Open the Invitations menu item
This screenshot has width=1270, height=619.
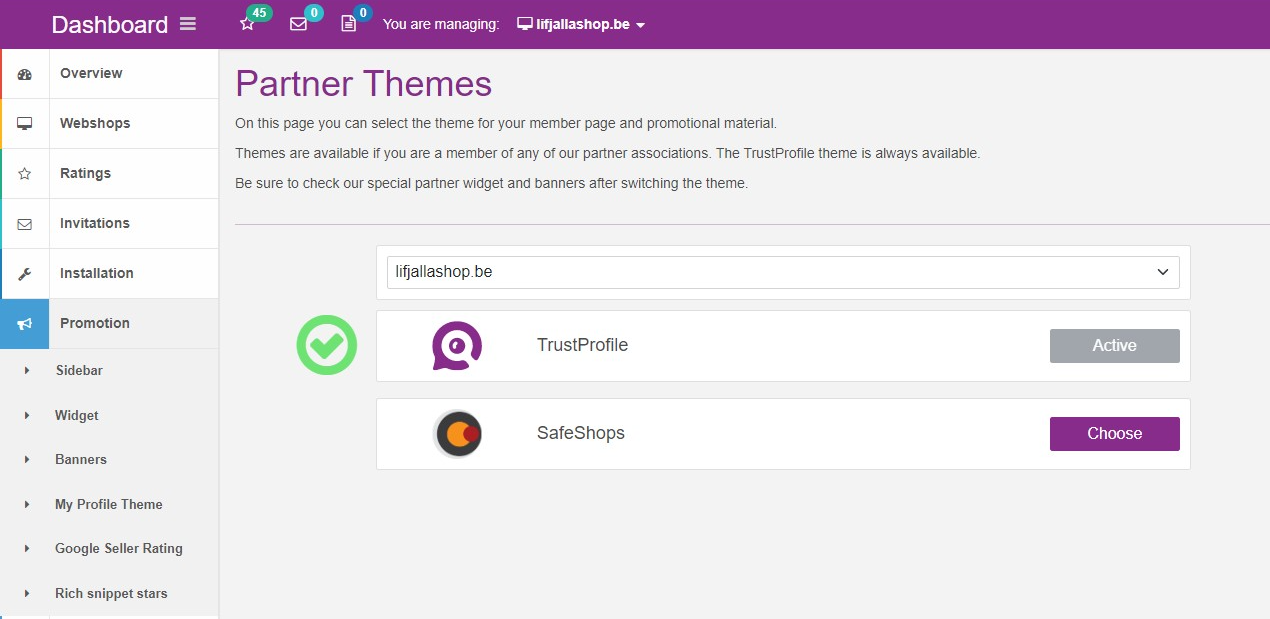pyautogui.click(x=110, y=224)
